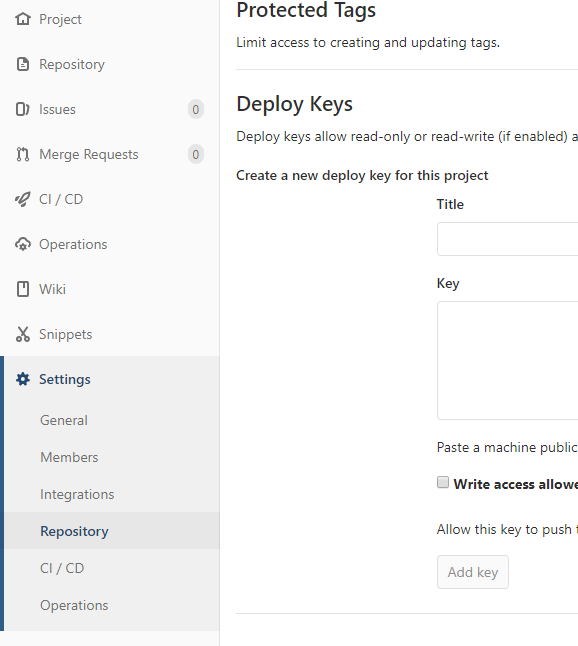Click the Project home icon
Image resolution: width=578 pixels, height=646 pixels.
pyautogui.click(x=23, y=19)
